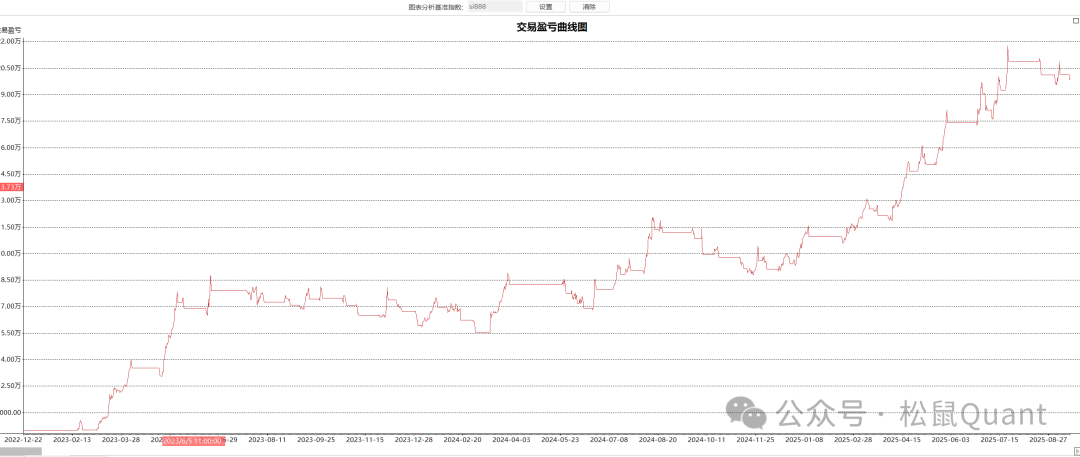Click the 6.00万 label on the y-axis
This screenshot has height=457, width=1080.
[x=12, y=147]
